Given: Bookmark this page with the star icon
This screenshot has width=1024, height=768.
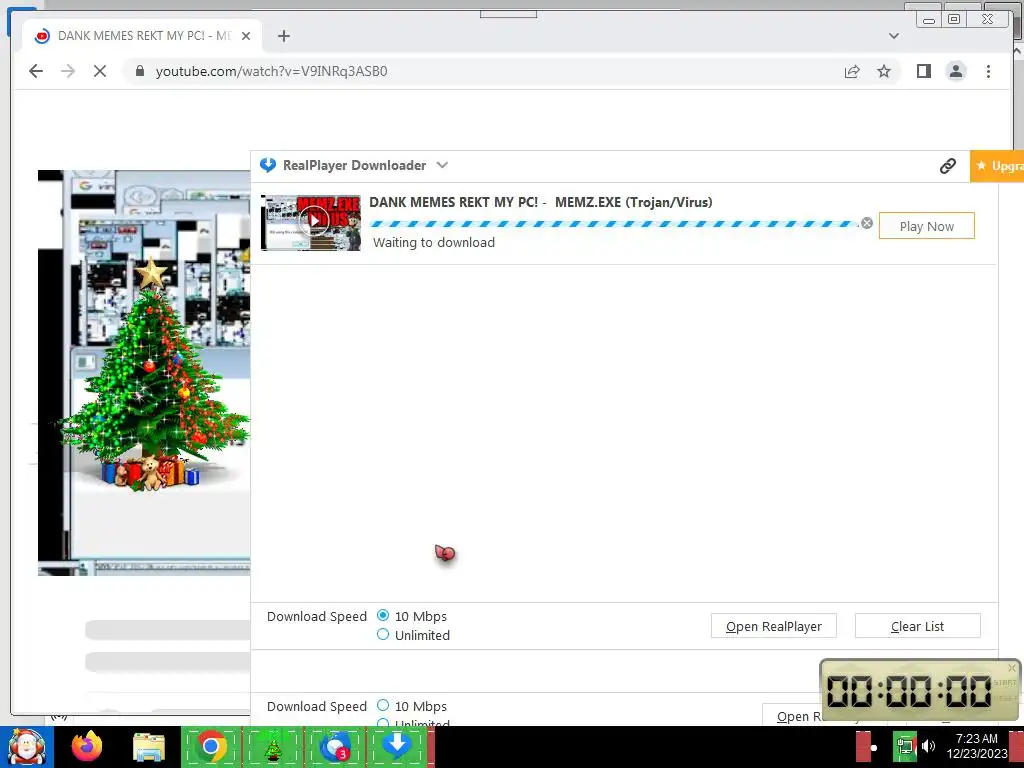Looking at the screenshot, I should click(884, 71).
